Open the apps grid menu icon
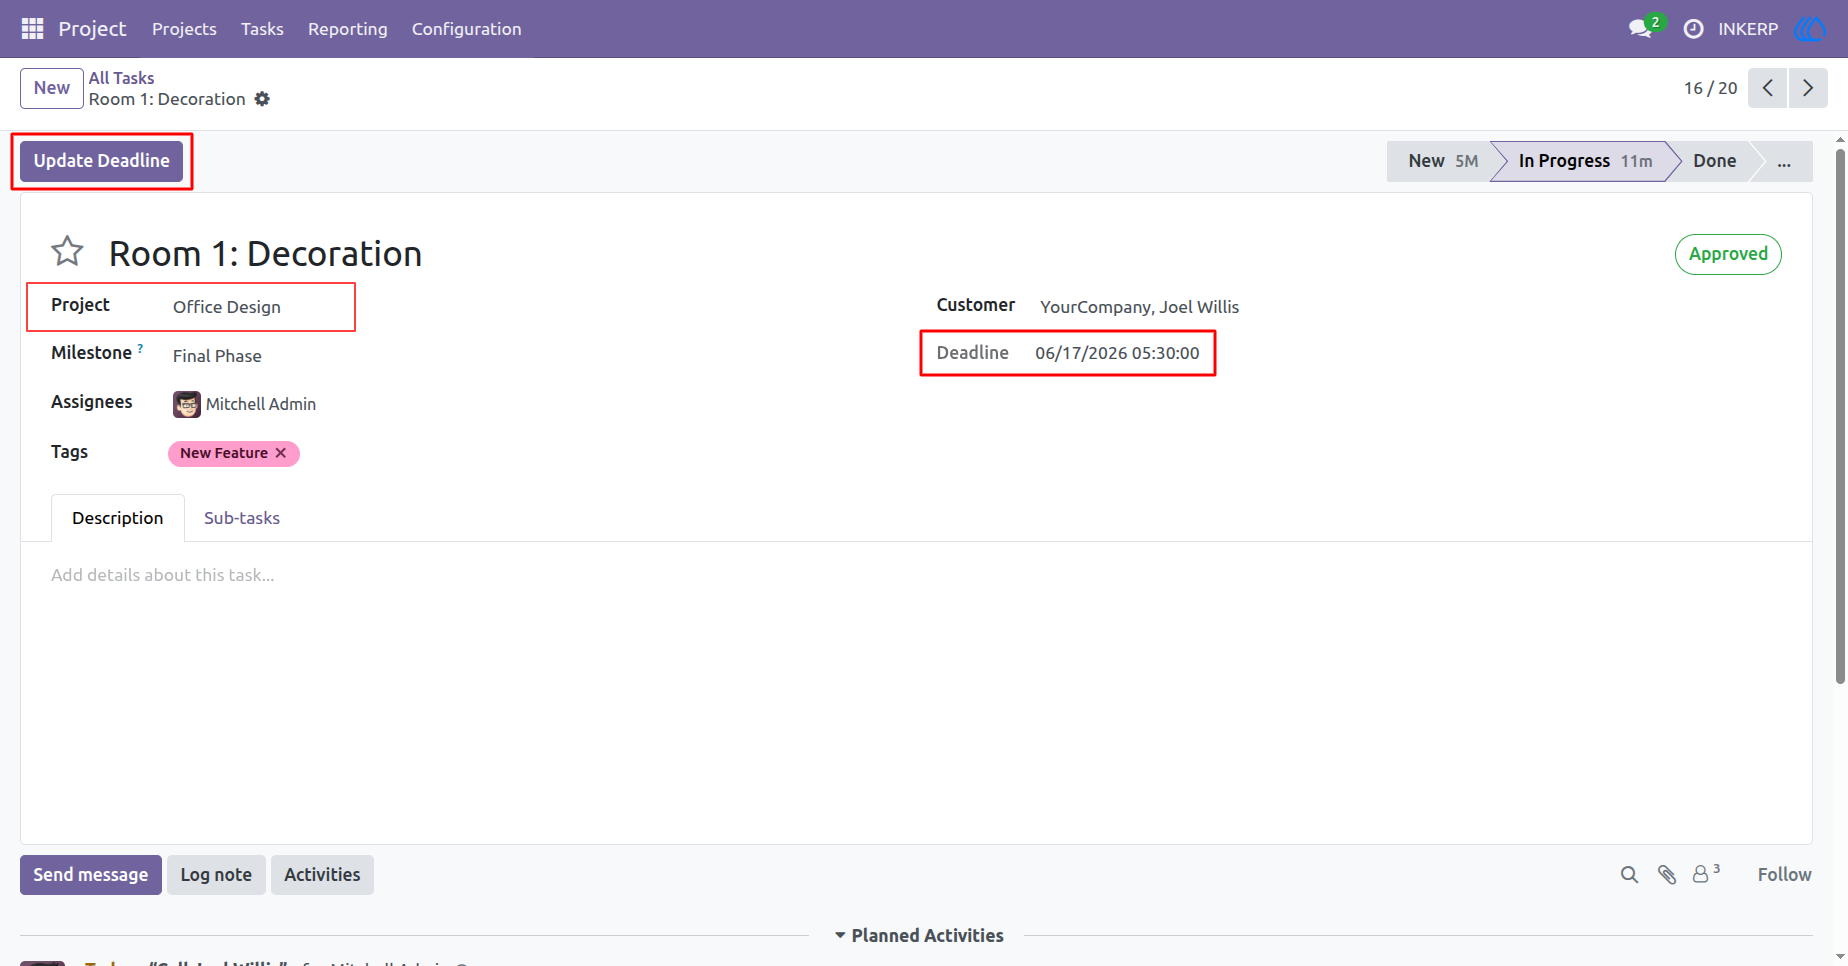The height and width of the screenshot is (966, 1848). pyautogui.click(x=32, y=29)
